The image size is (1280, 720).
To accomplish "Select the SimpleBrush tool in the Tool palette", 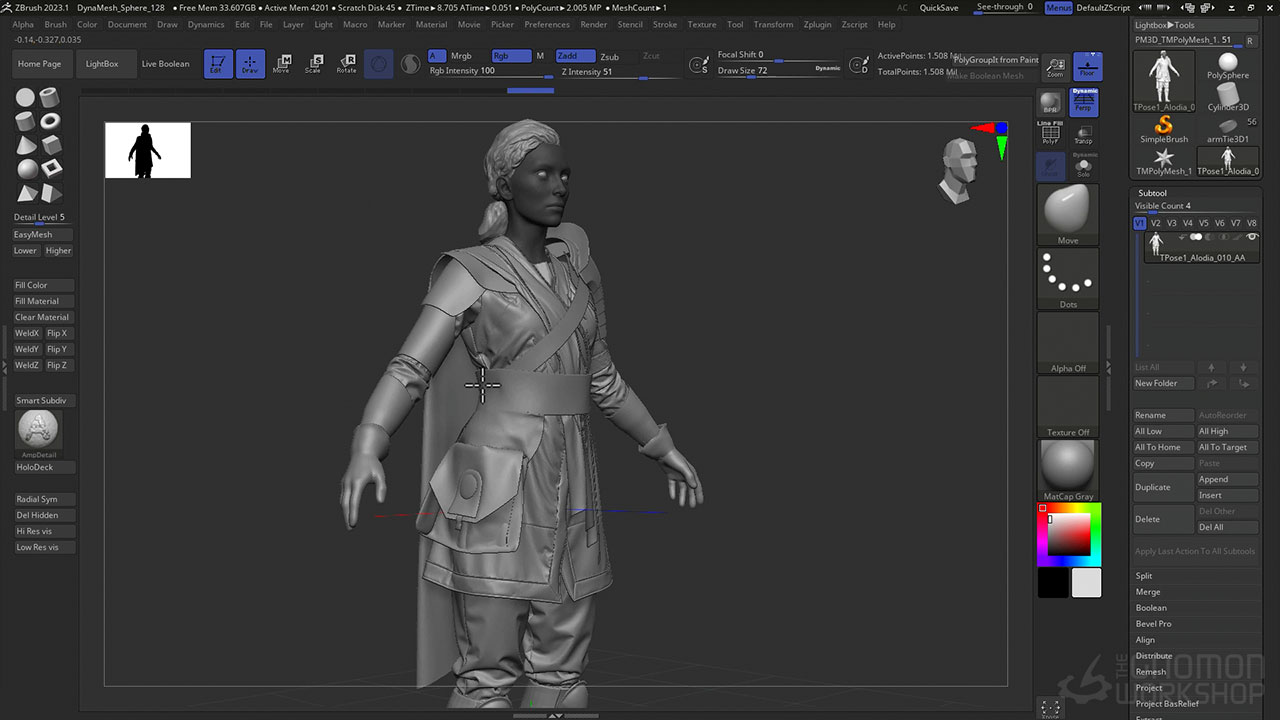I will [x=1163, y=130].
